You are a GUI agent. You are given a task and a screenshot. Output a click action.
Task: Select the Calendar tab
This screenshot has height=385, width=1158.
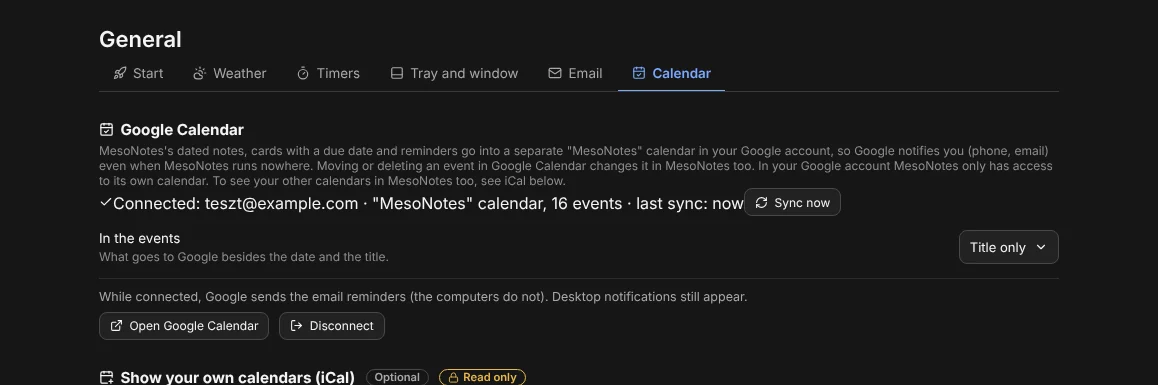tap(671, 73)
